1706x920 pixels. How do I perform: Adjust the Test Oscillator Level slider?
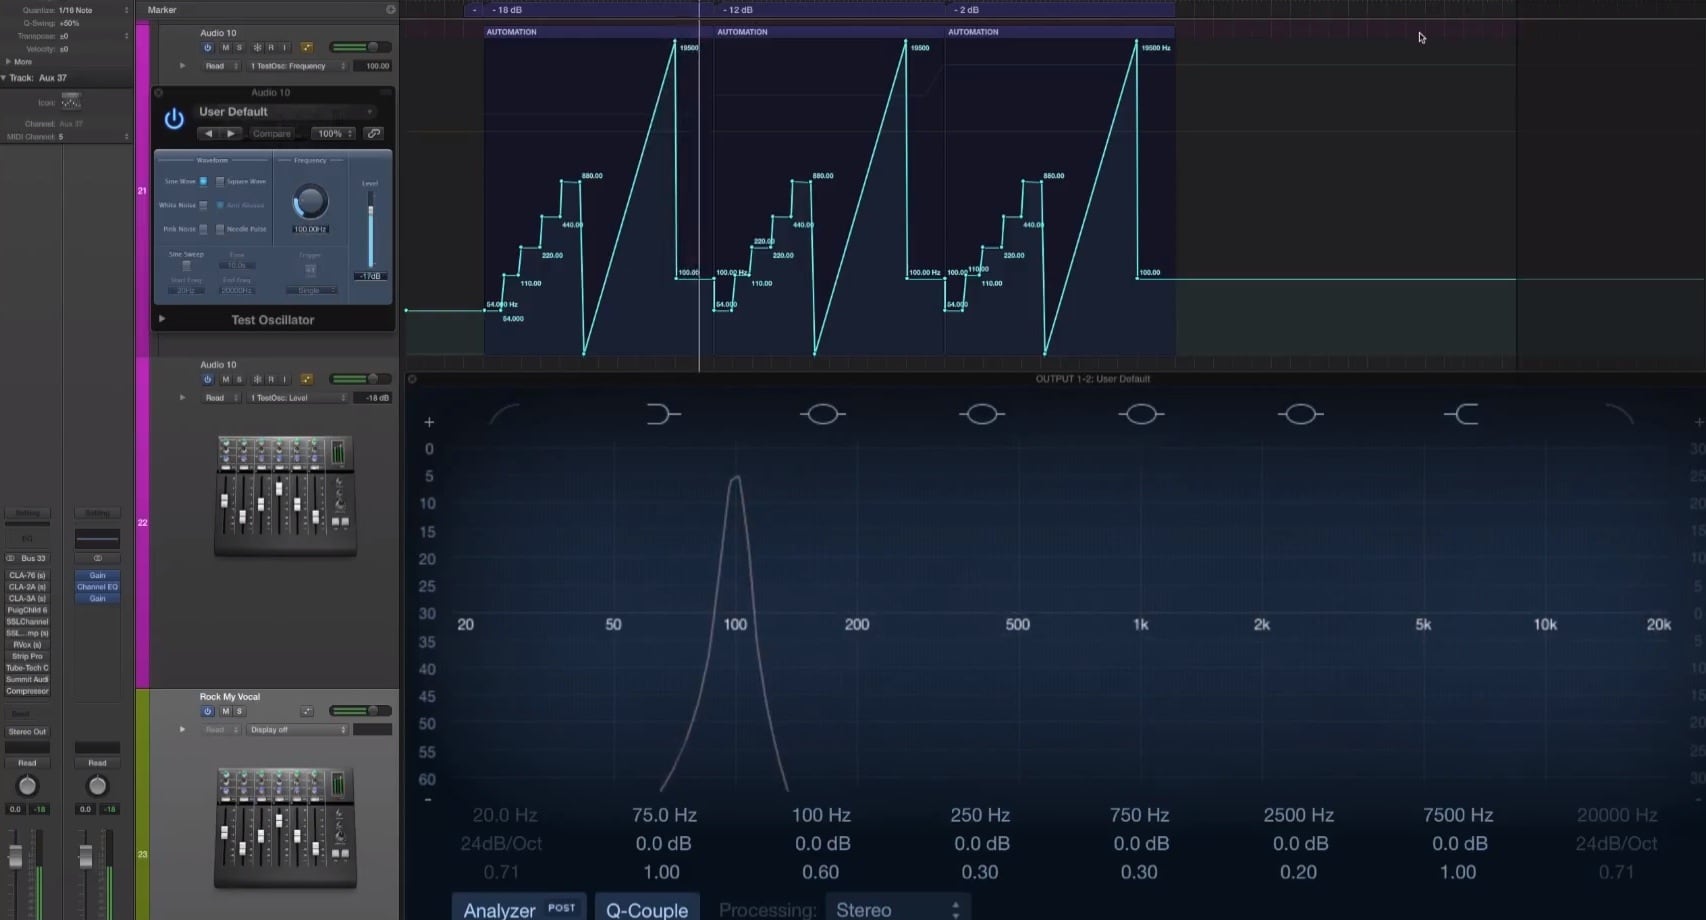point(370,230)
